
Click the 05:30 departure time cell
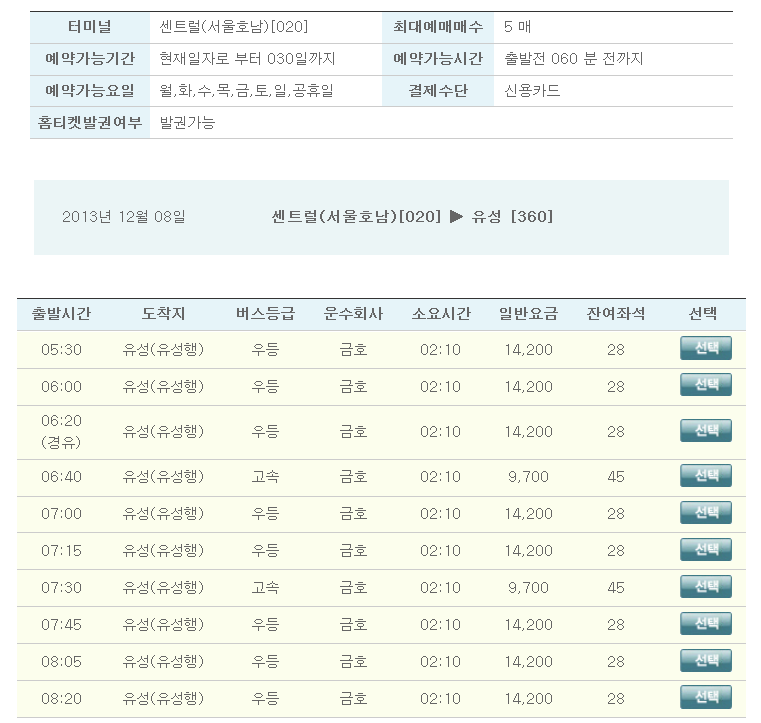(61, 350)
